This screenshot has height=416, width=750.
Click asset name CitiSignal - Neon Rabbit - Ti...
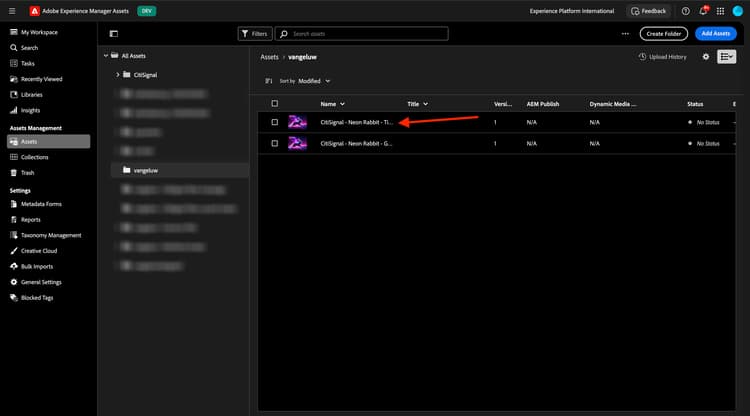[356, 122]
